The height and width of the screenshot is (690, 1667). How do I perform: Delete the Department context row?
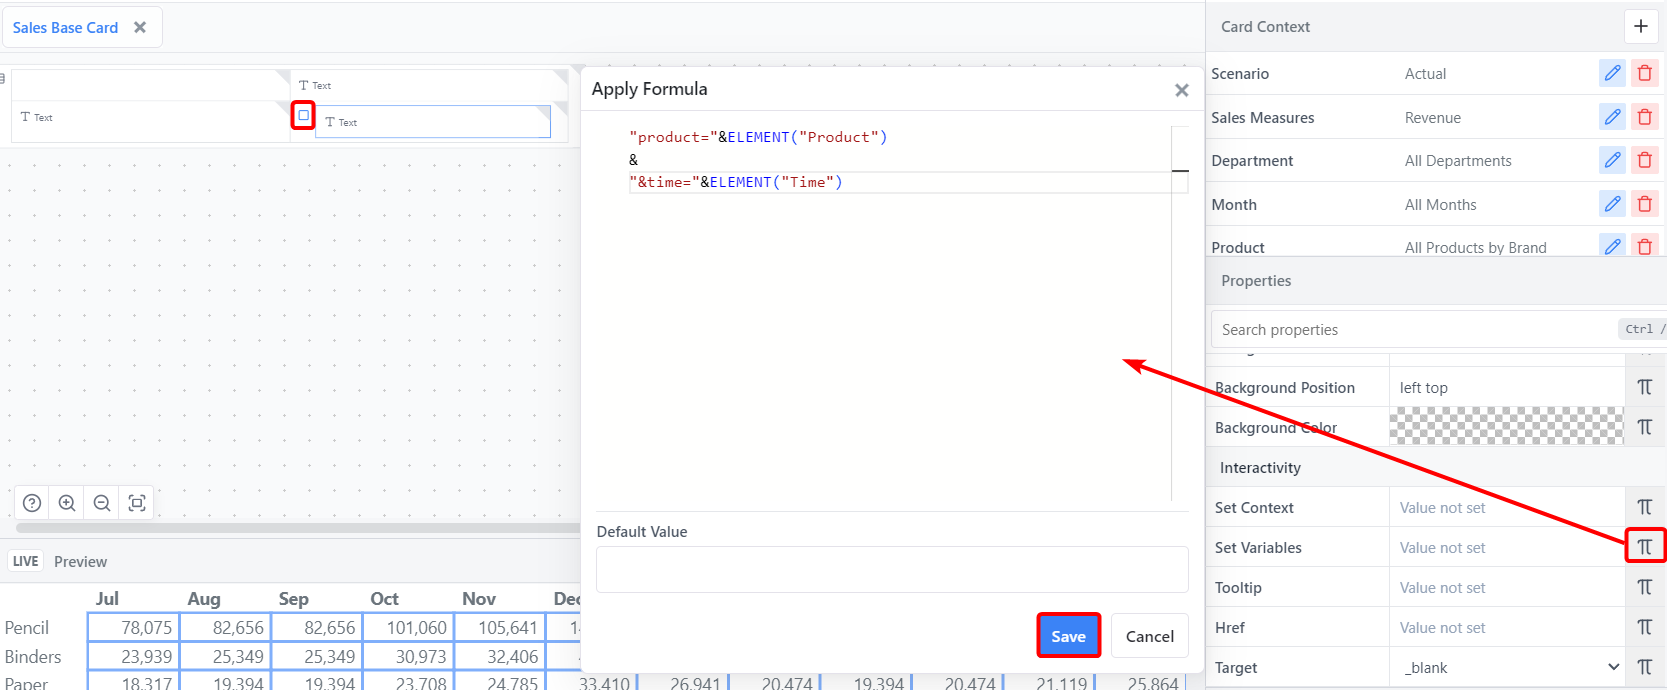point(1645,160)
